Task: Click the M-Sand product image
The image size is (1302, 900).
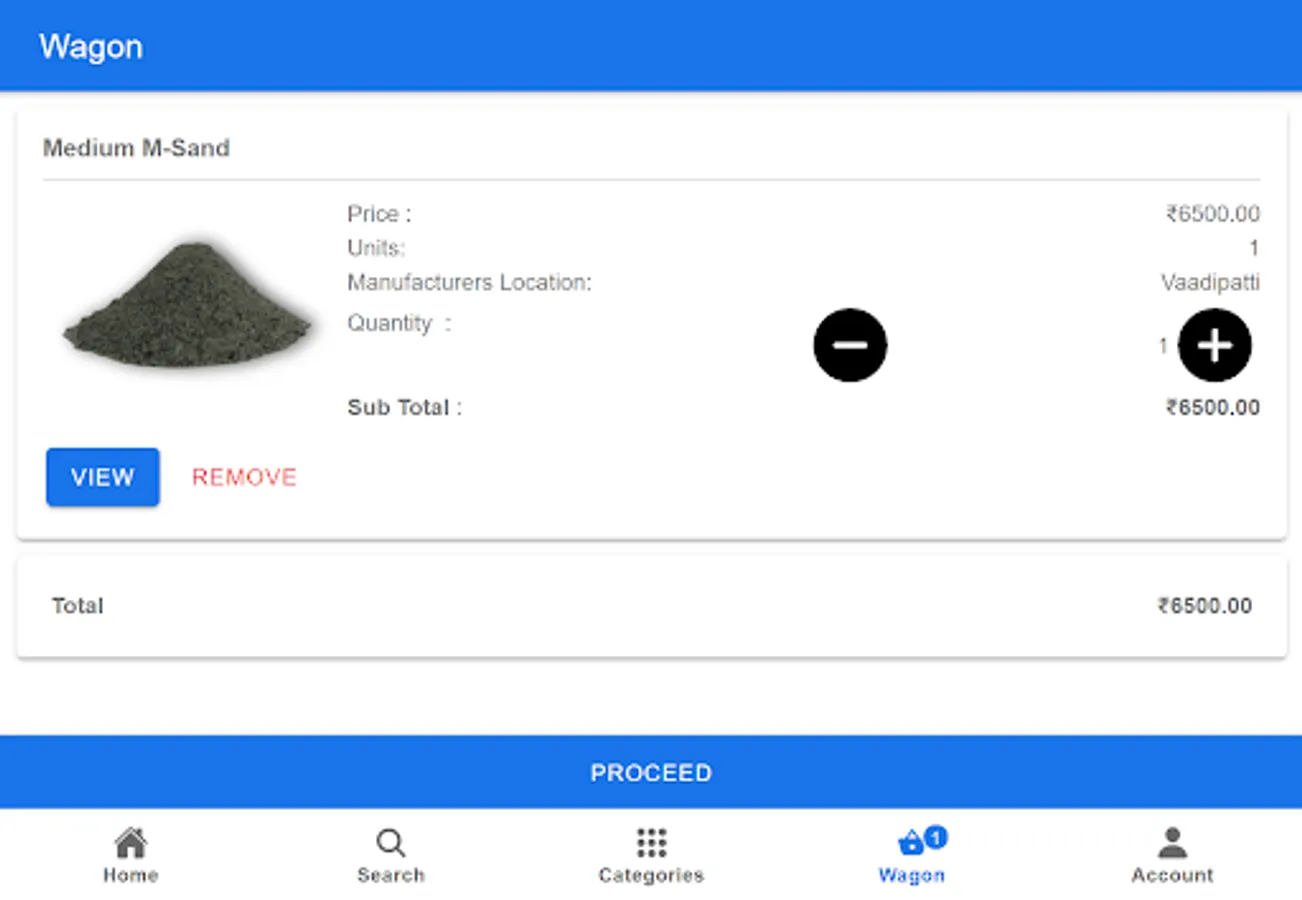Action: (187, 304)
